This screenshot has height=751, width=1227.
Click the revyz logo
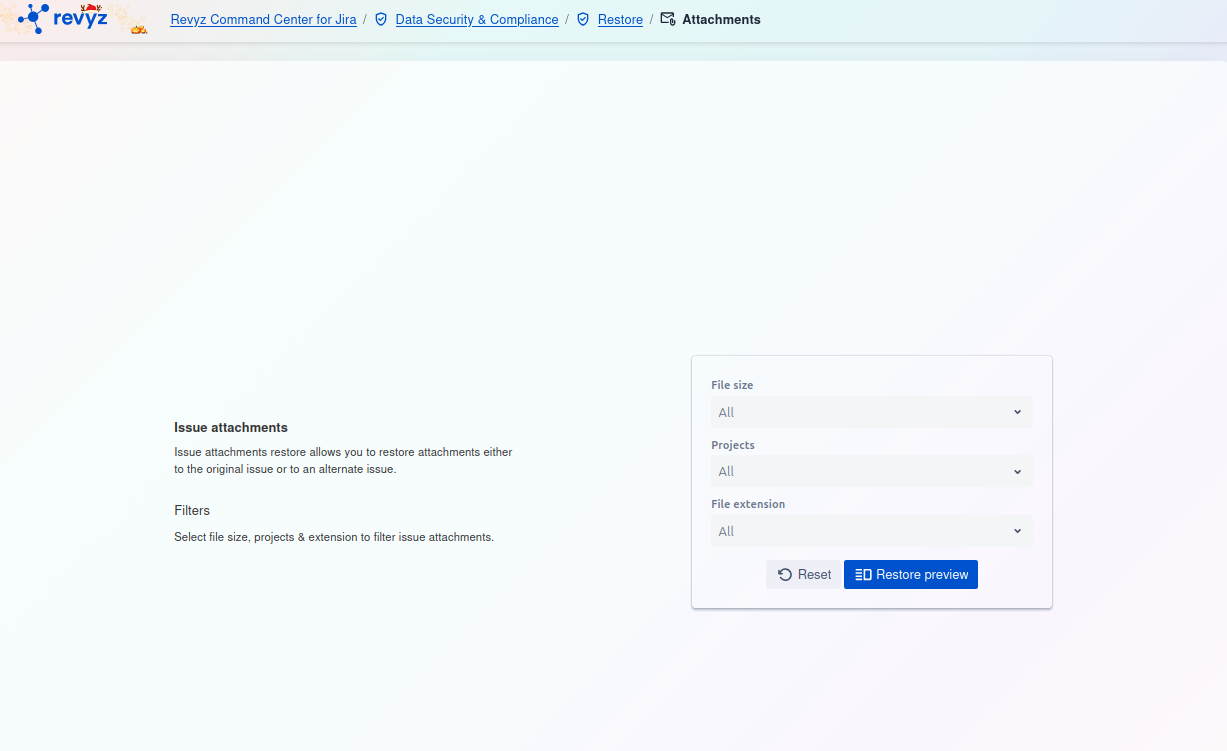(62, 18)
